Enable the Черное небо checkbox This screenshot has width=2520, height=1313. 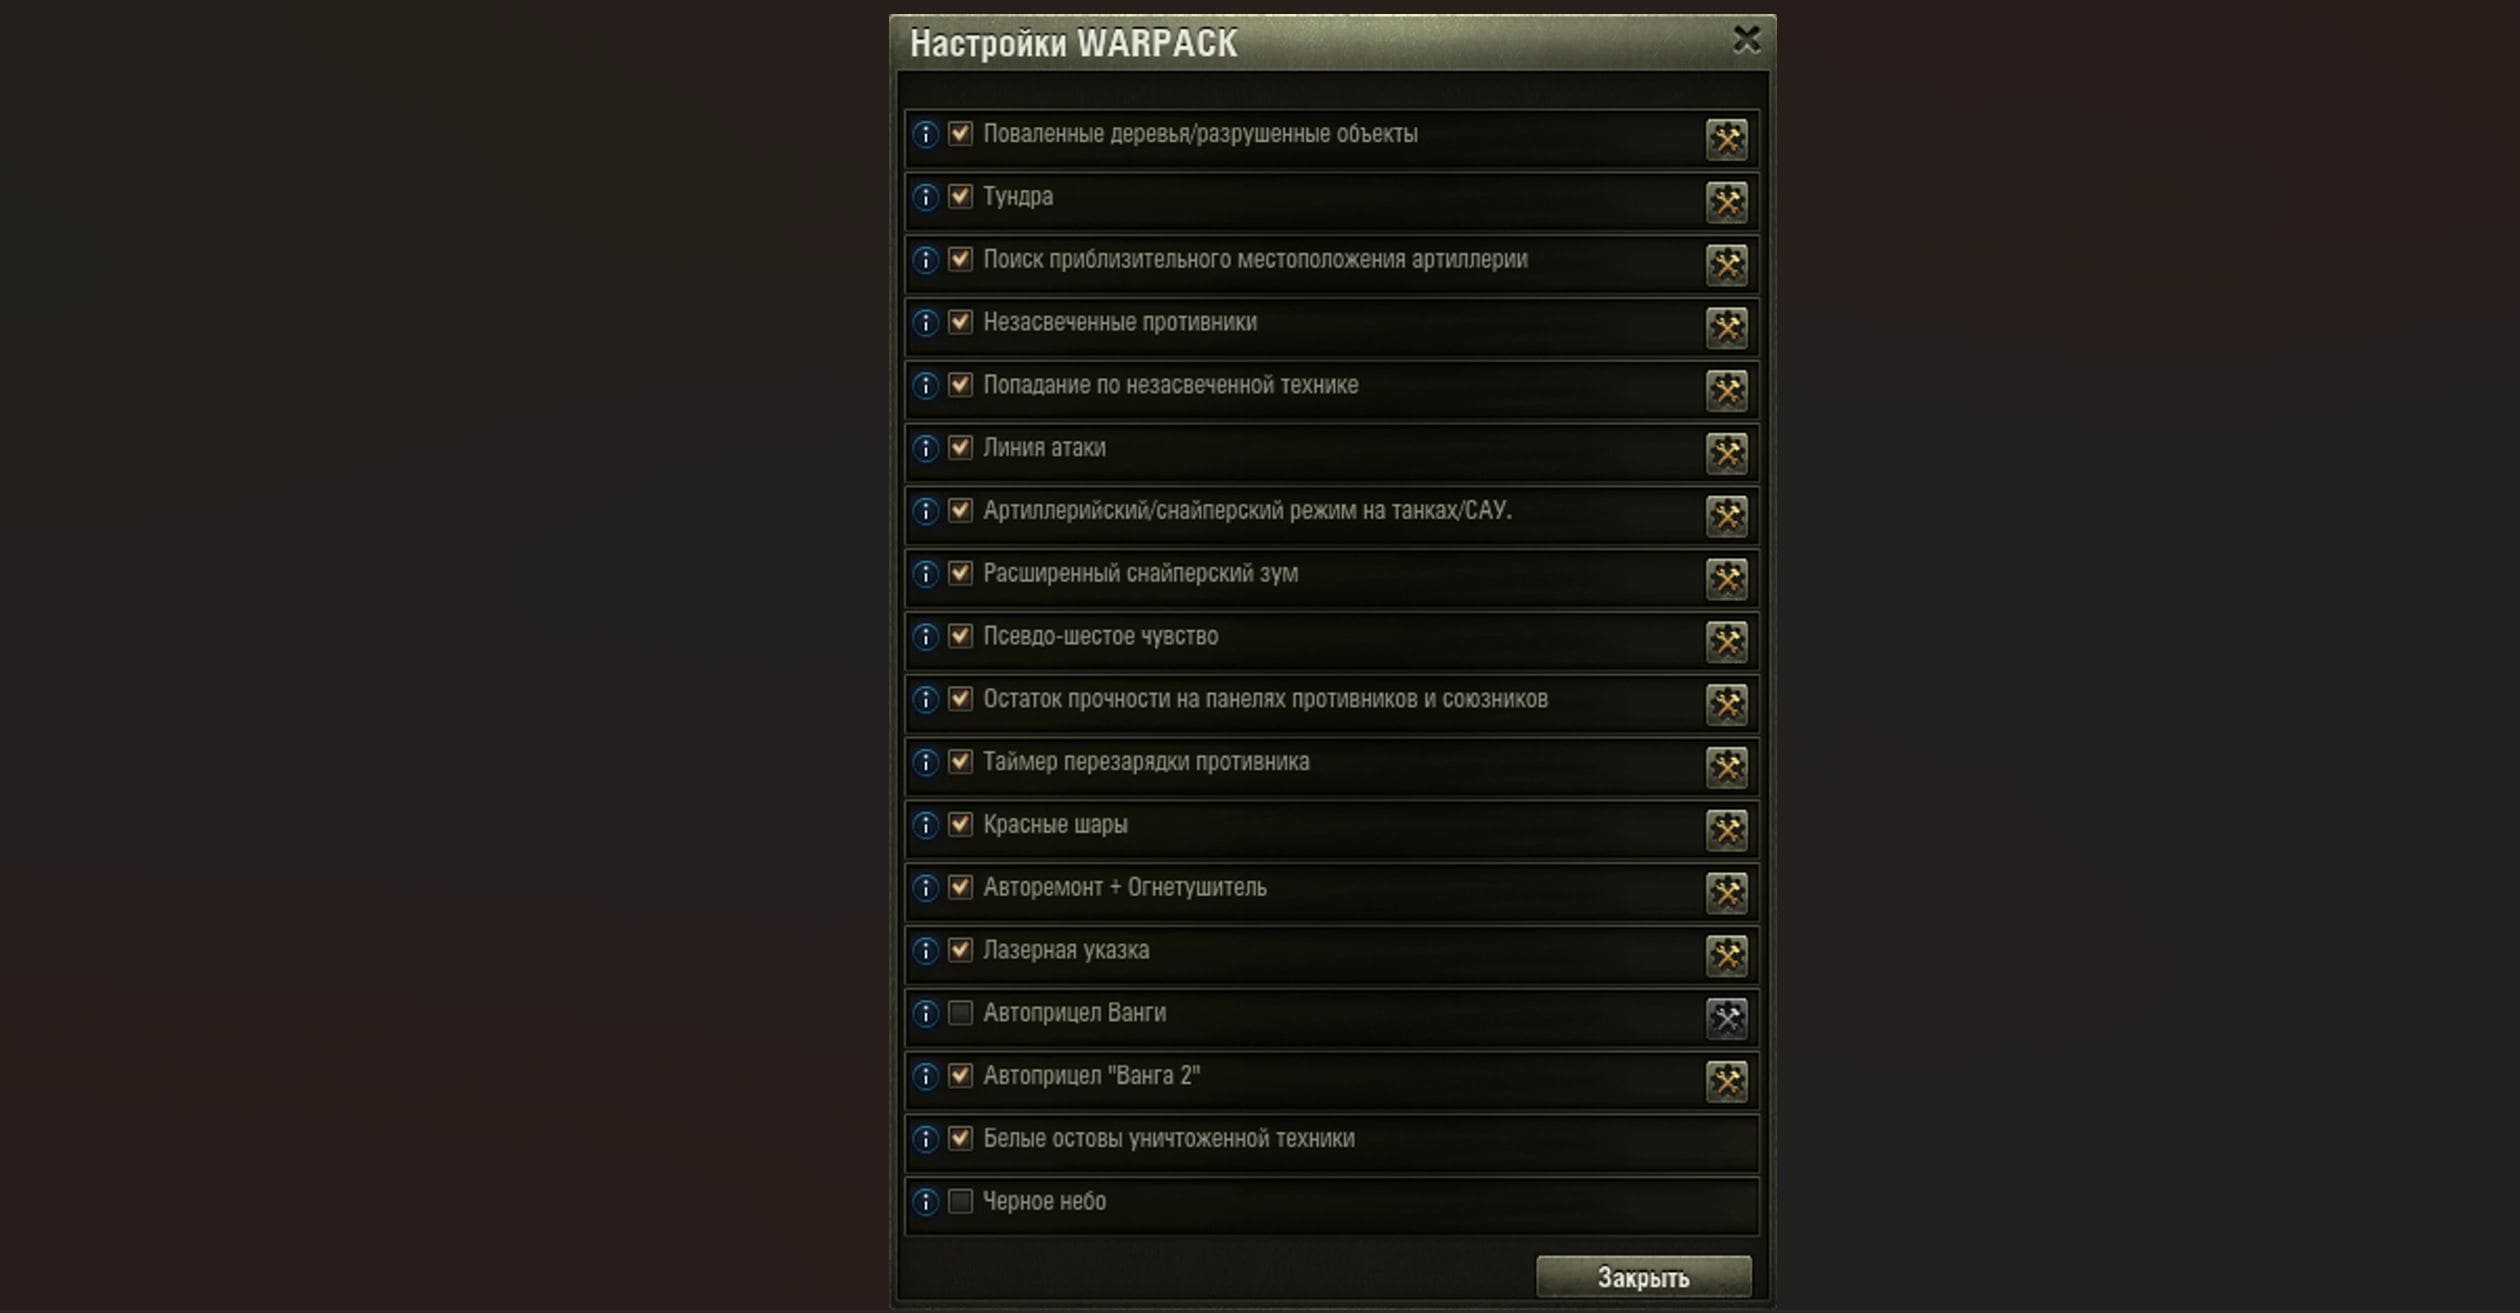coord(960,1201)
